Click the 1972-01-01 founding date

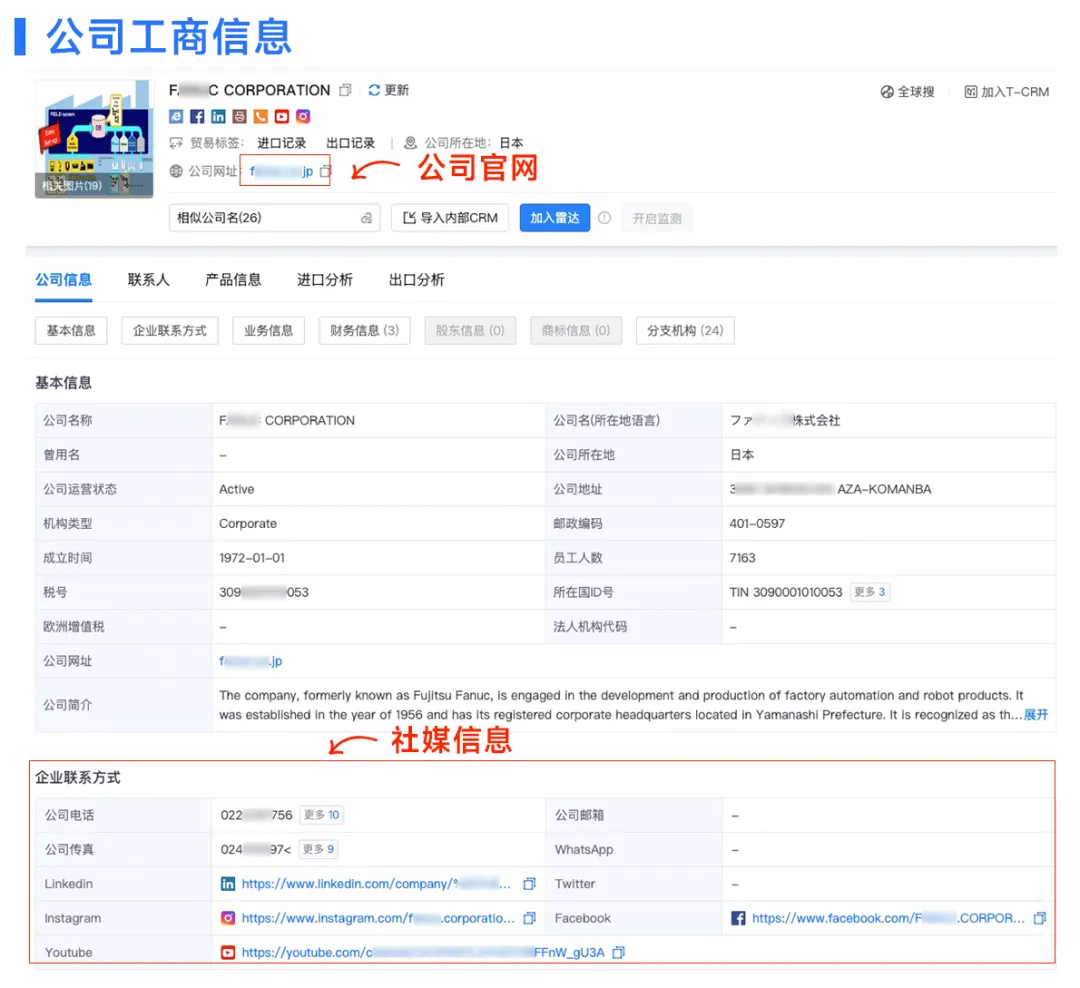(251, 557)
